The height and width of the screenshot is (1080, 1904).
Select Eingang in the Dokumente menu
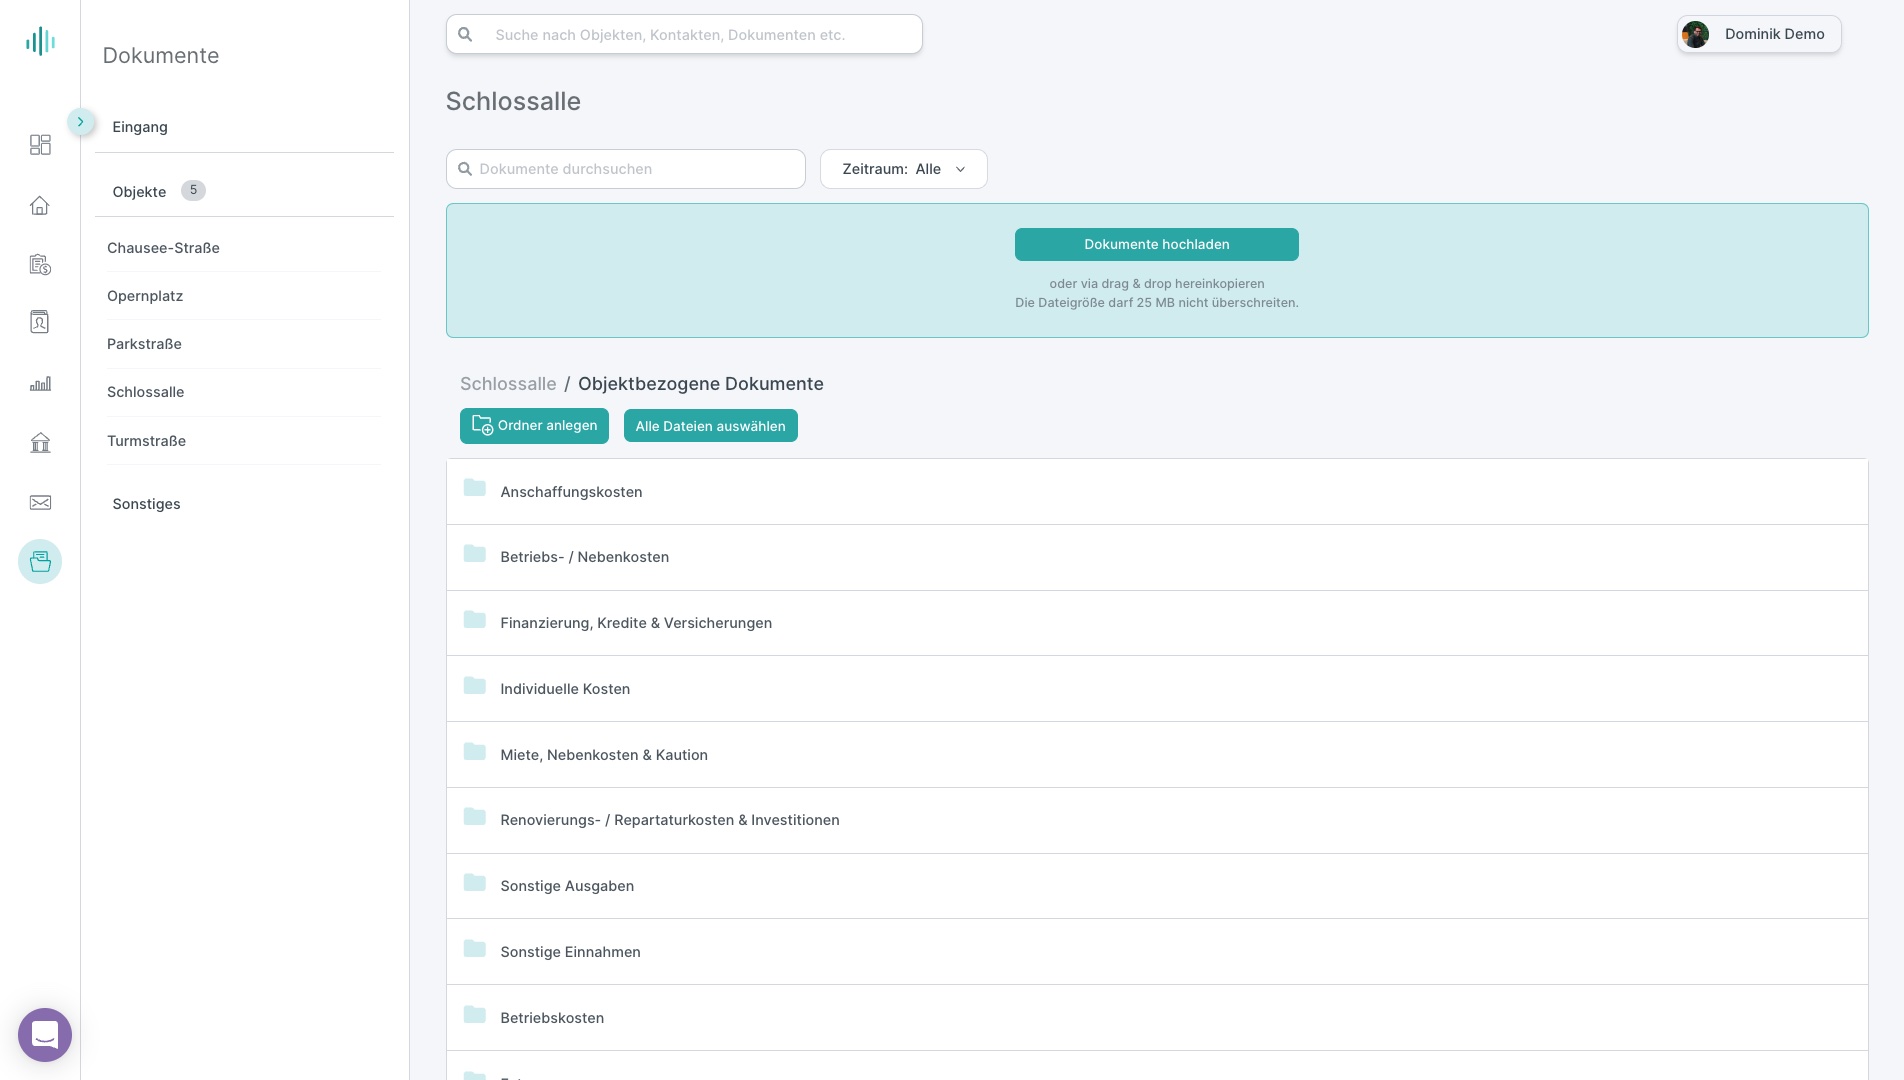tap(140, 127)
